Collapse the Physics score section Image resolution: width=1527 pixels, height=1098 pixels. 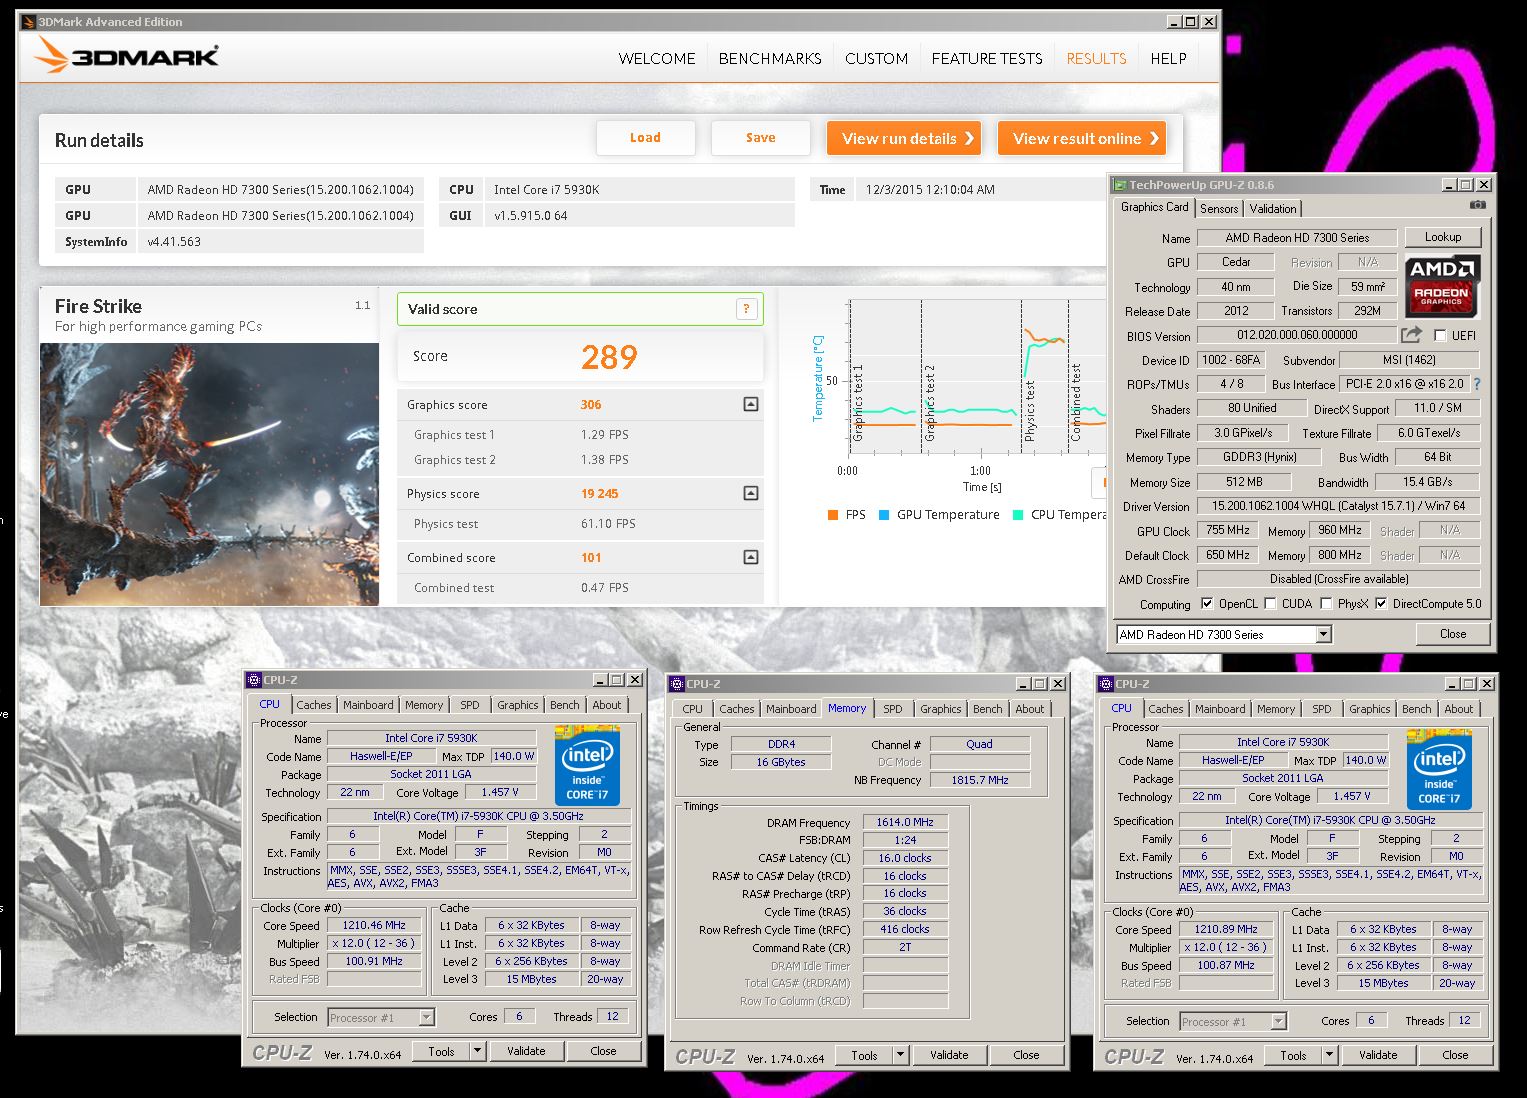(x=751, y=493)
